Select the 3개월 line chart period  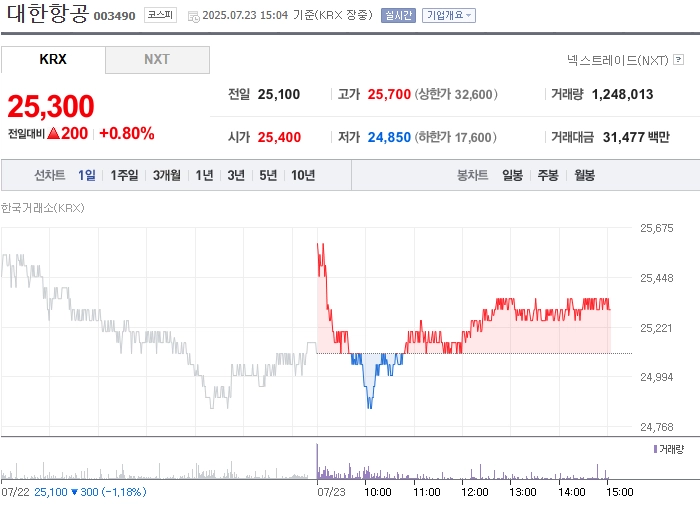coord(167,175)
